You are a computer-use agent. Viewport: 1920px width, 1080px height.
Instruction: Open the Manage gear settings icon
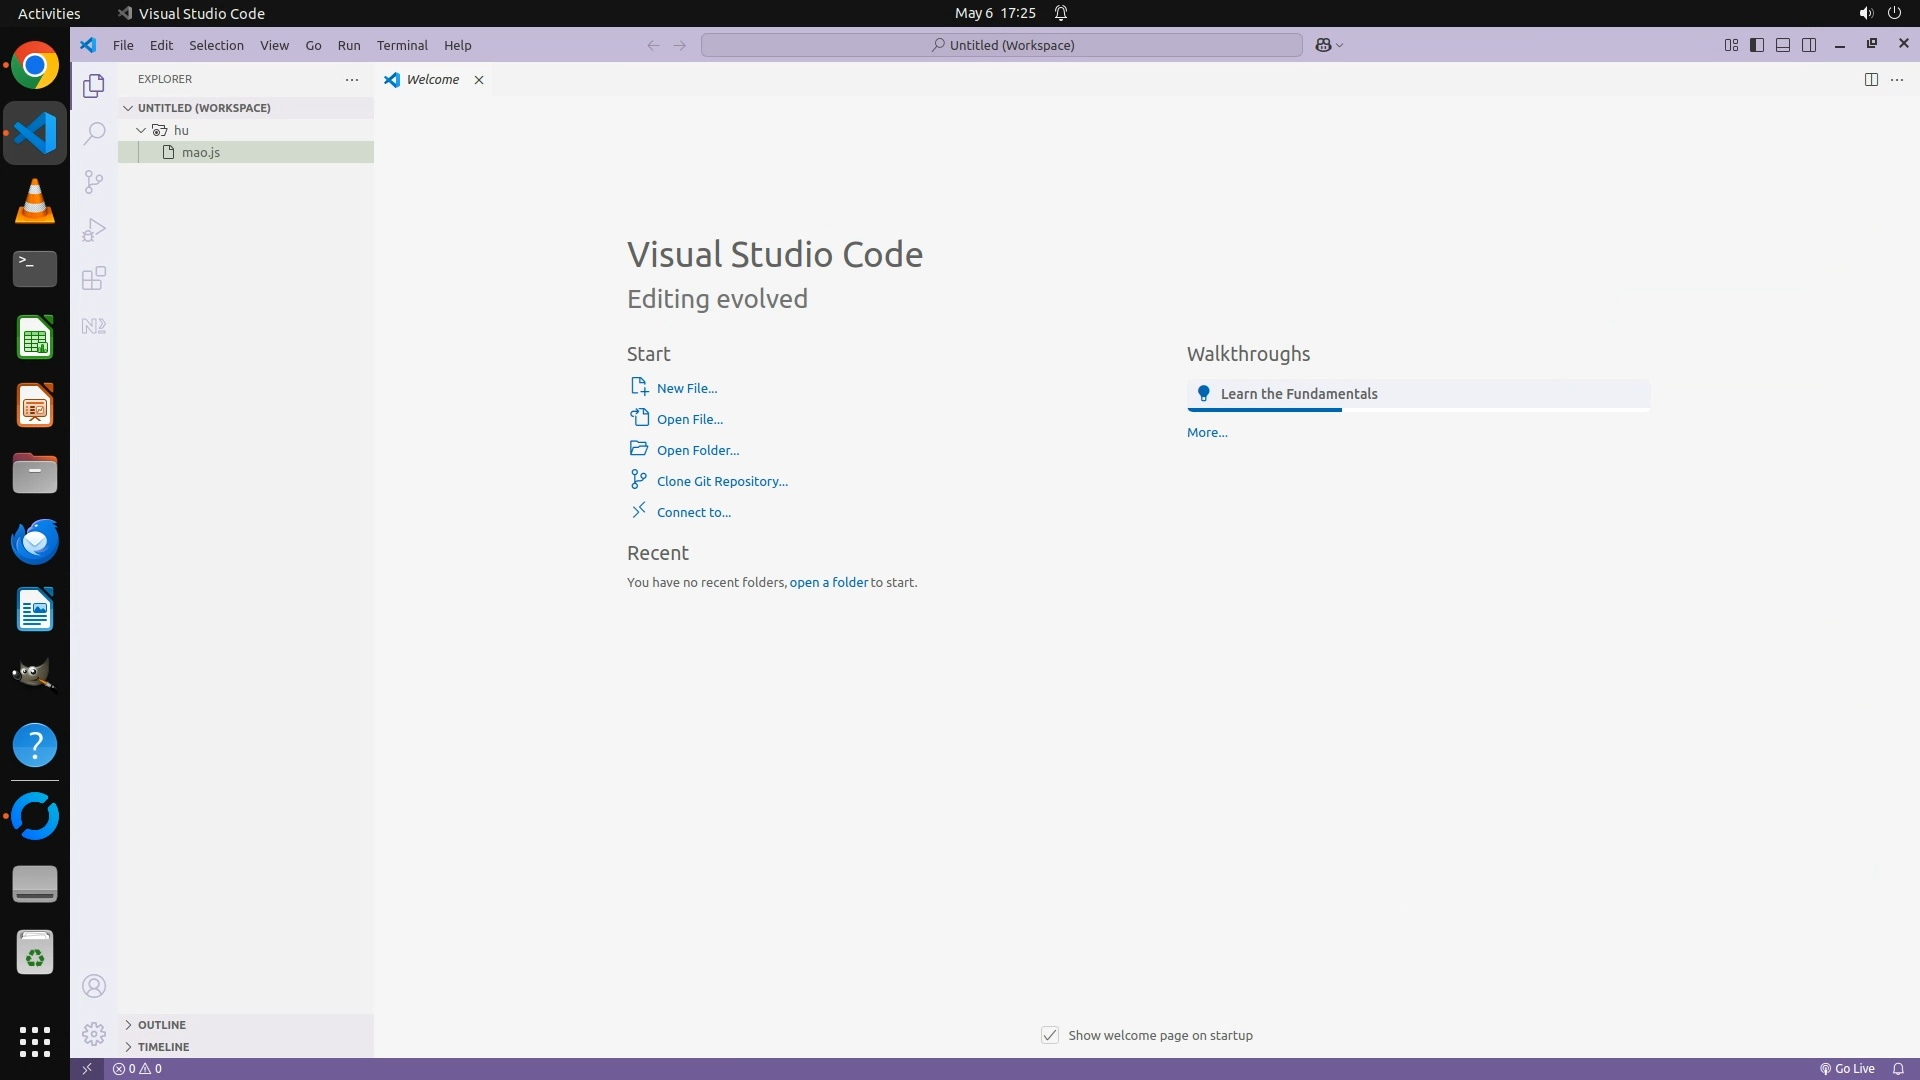(x=94, y=1033)
